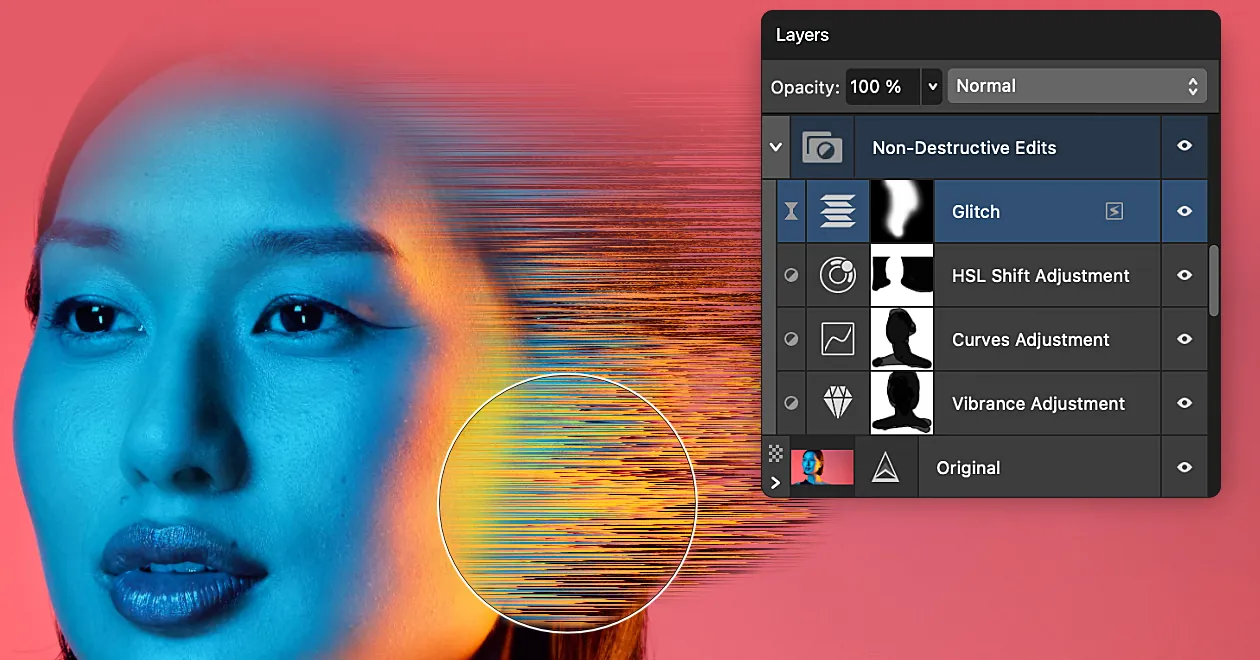Hide the Vibrance Adjustment layer
1260x660 pixels.
tap(1185, 403)
